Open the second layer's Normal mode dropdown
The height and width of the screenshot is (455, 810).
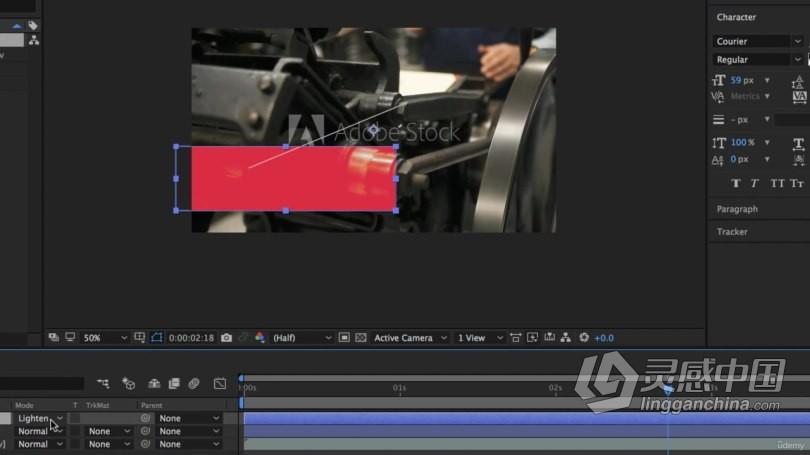[40, 431]
